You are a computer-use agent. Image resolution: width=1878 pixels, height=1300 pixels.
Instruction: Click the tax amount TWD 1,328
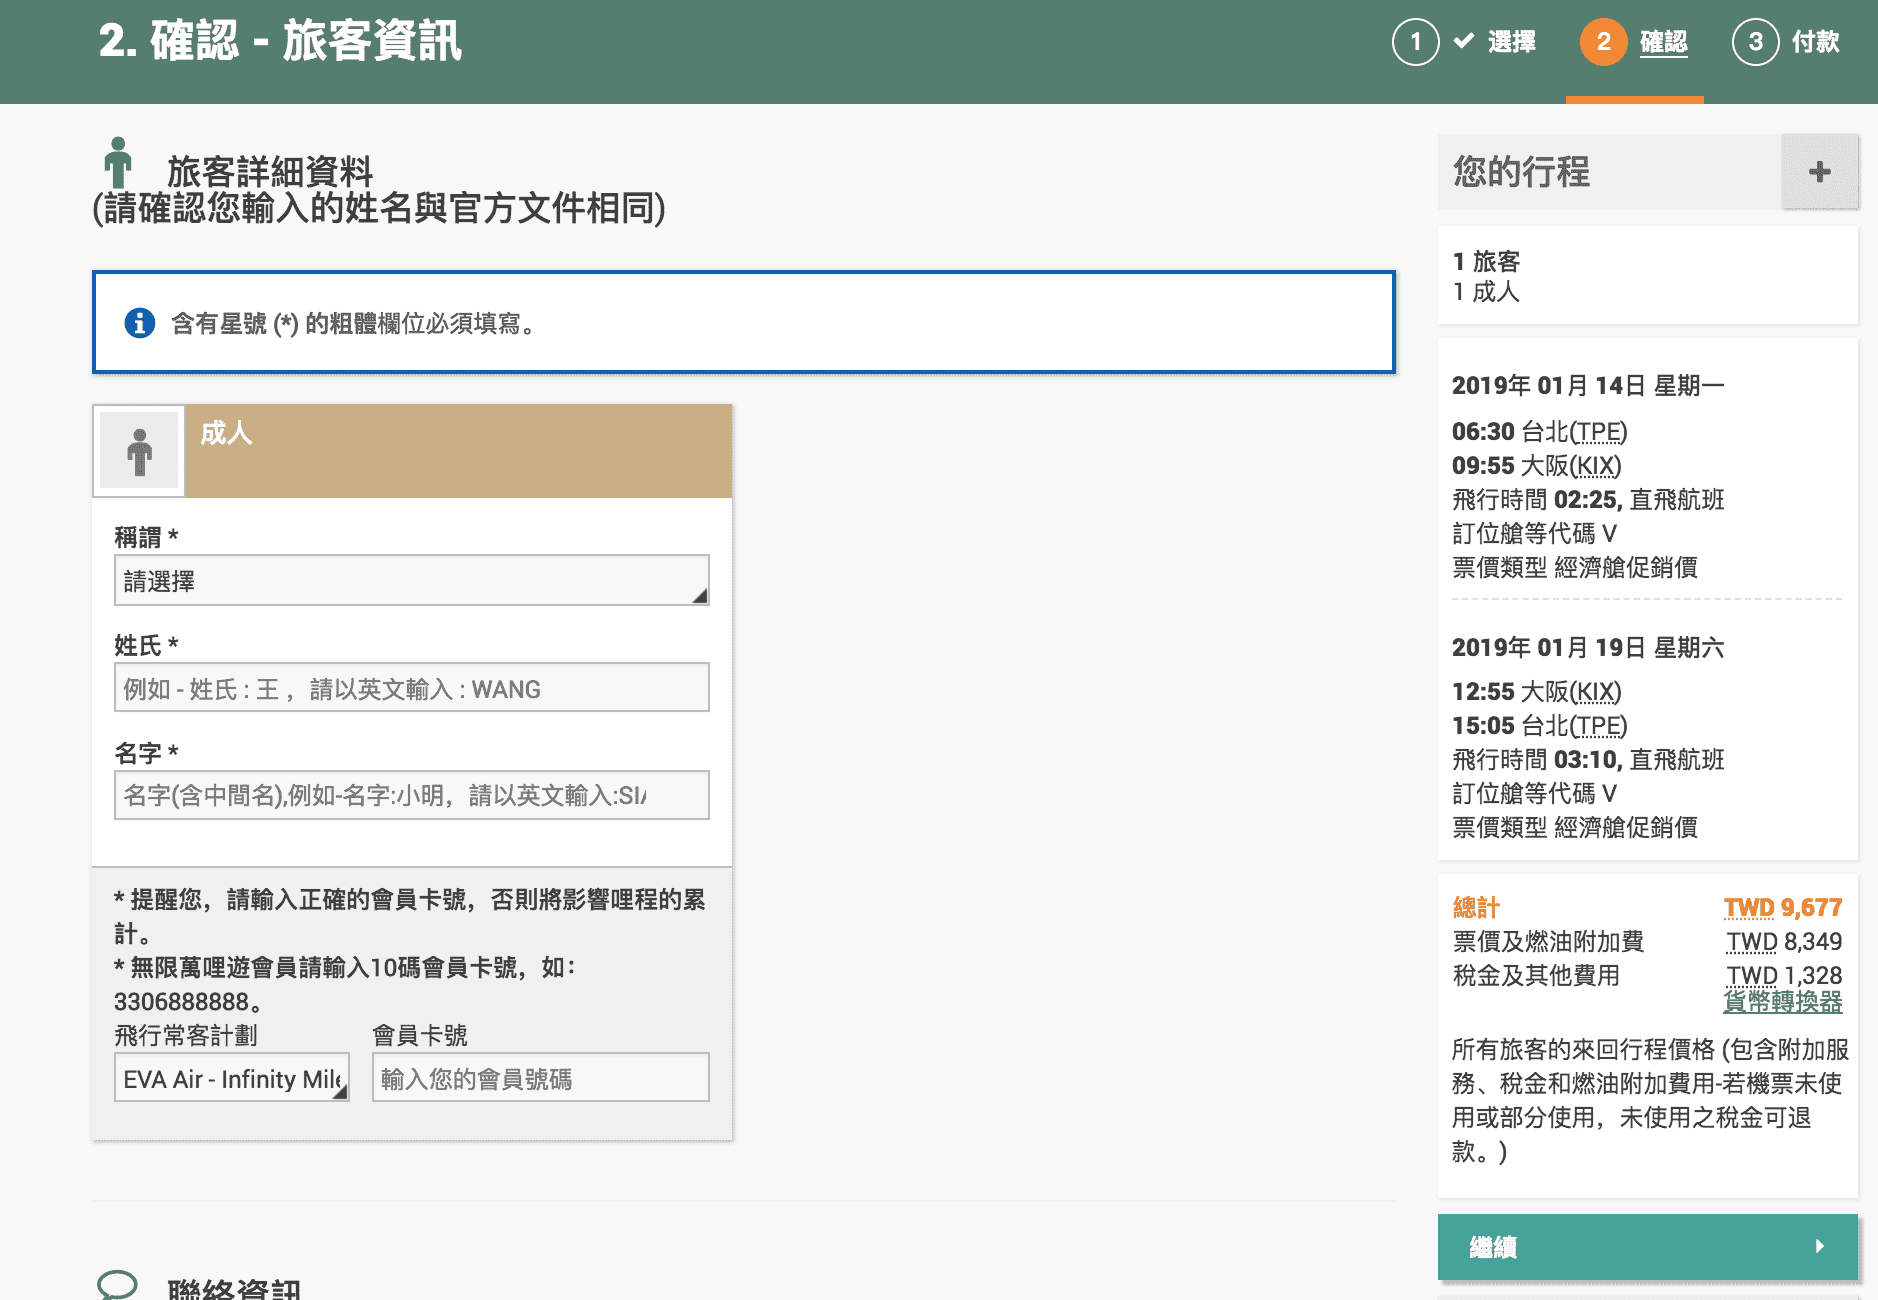1784,975
